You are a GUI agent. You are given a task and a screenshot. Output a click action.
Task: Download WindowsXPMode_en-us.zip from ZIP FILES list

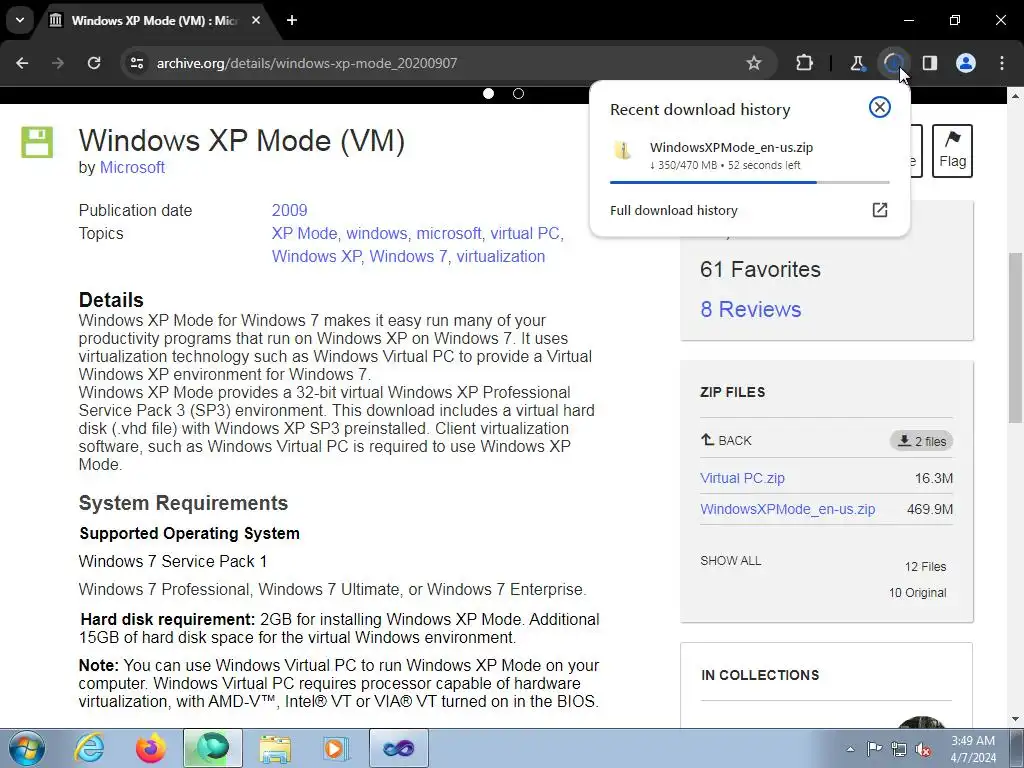(x=788, y=509)
